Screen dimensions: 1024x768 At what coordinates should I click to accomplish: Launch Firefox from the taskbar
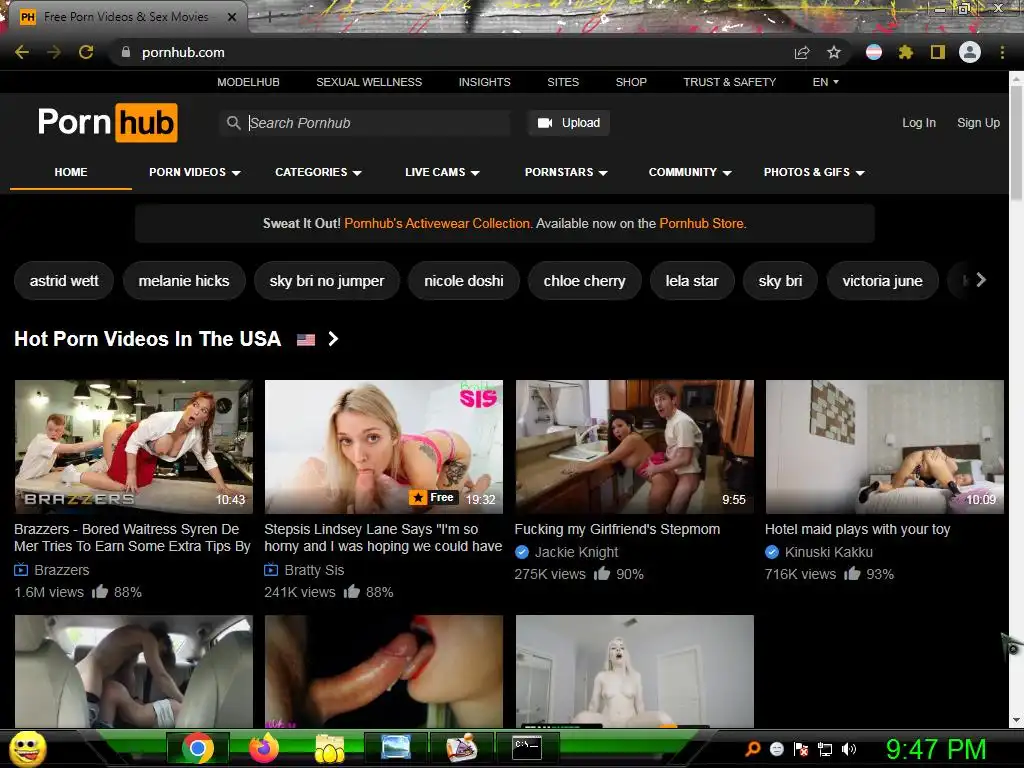pyautogui.click(x=264, y=748)
